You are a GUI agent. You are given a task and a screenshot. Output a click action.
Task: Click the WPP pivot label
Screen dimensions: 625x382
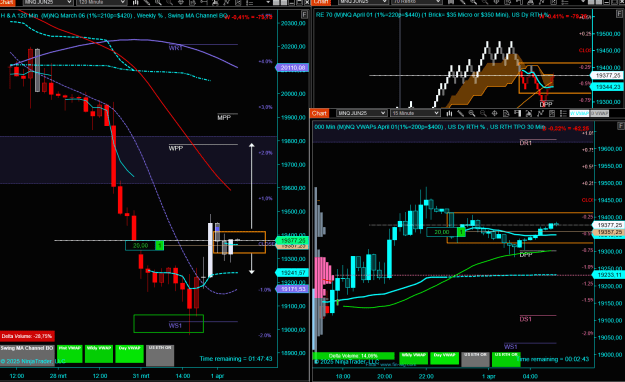coord(176,148)
